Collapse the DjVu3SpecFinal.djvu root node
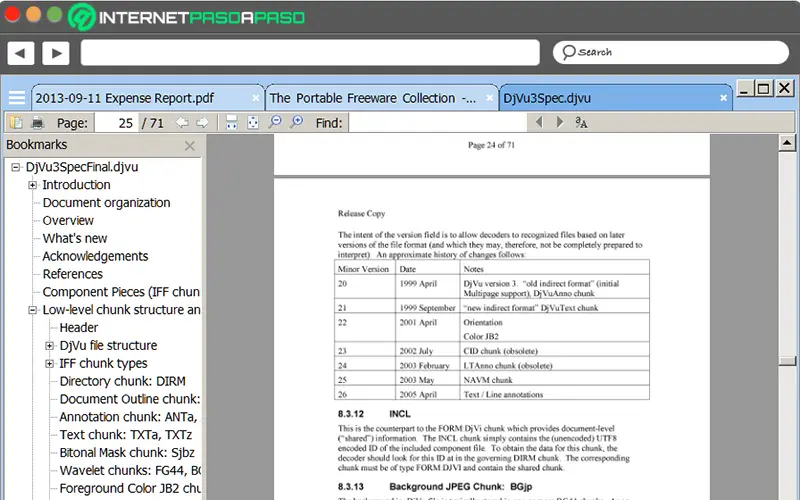The image size is (800, 500). (16, 167)
